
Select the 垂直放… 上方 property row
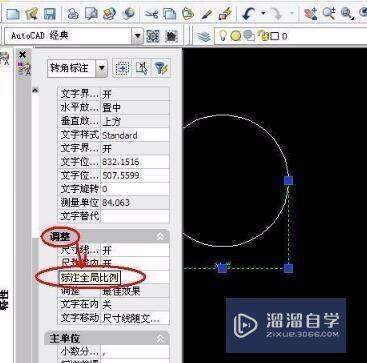point(113,122)
